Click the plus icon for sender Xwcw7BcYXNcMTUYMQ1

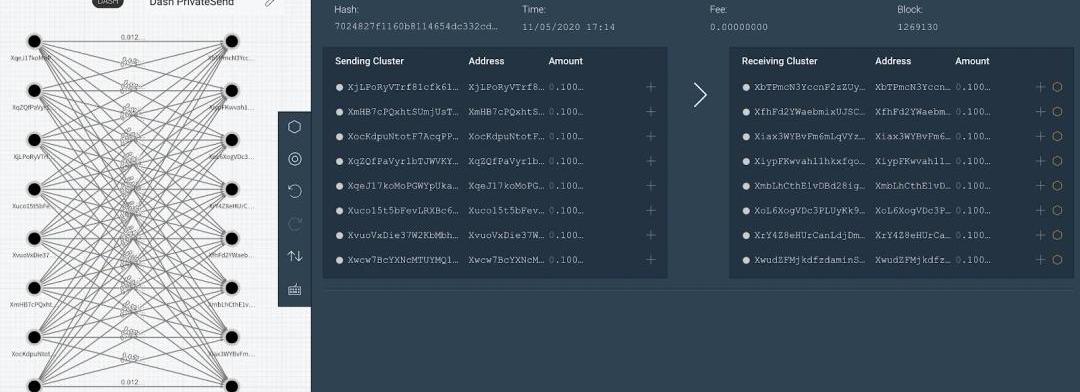pyautogui.click(x=650, y=260)
